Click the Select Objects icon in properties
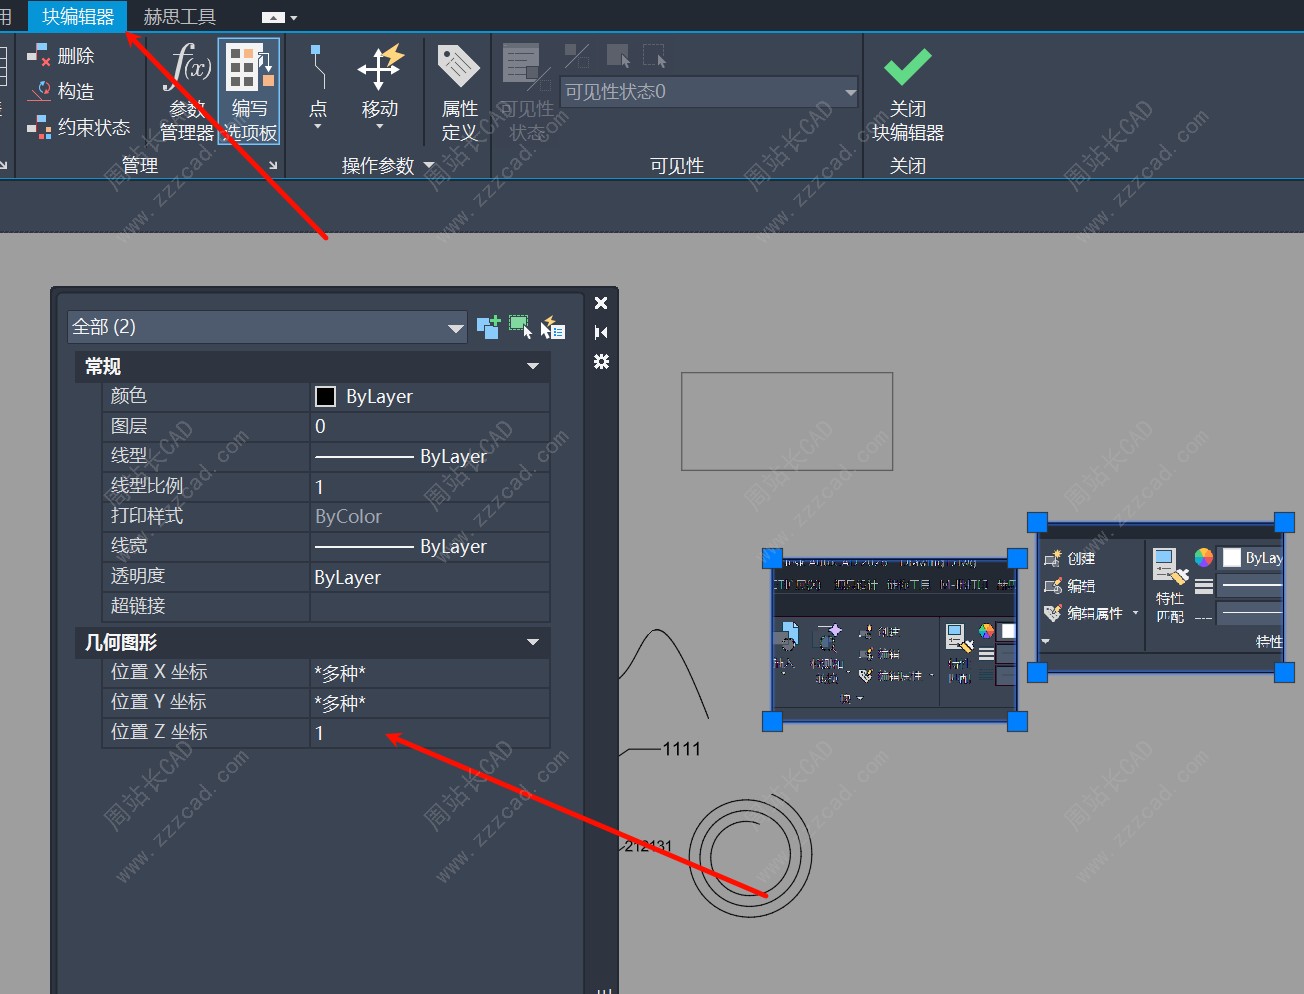The height and width of the screenshot is (994, 1304). [x=520, y=327]
